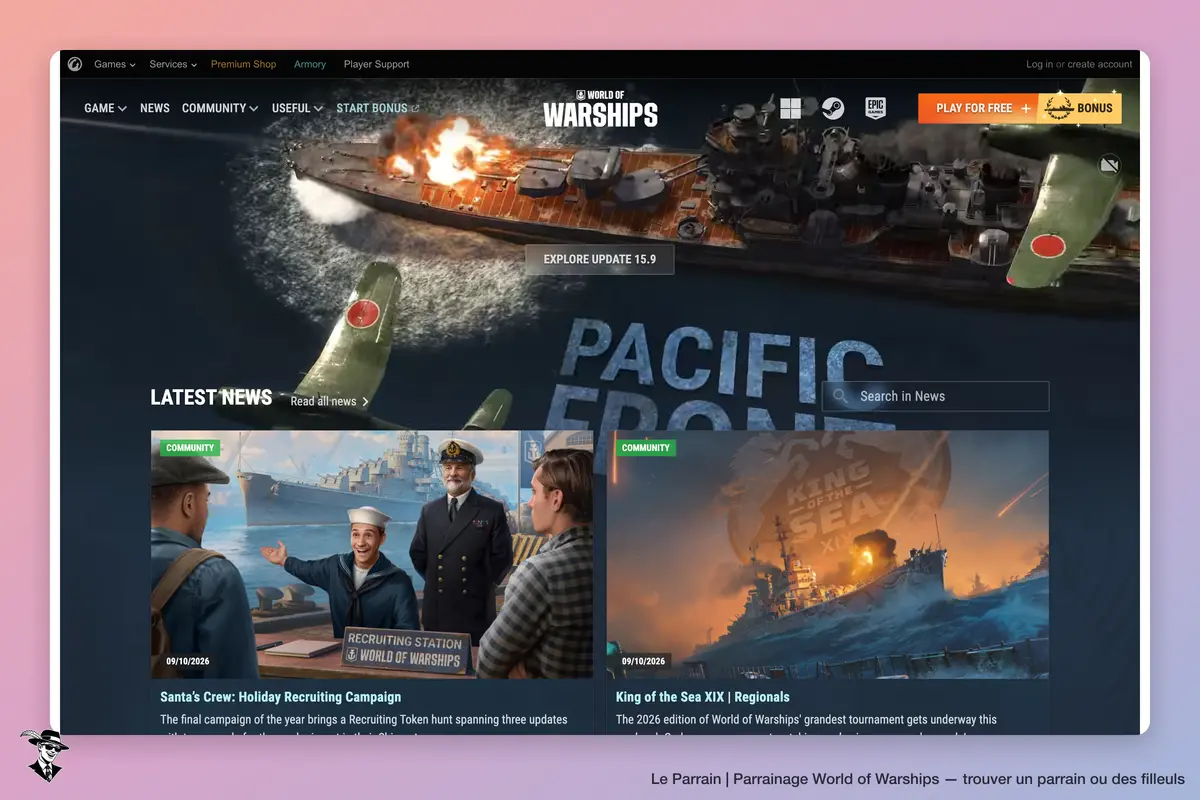Click the World of Warships logo
This screenshot has height=800, width=1200.
coord(600,108)
